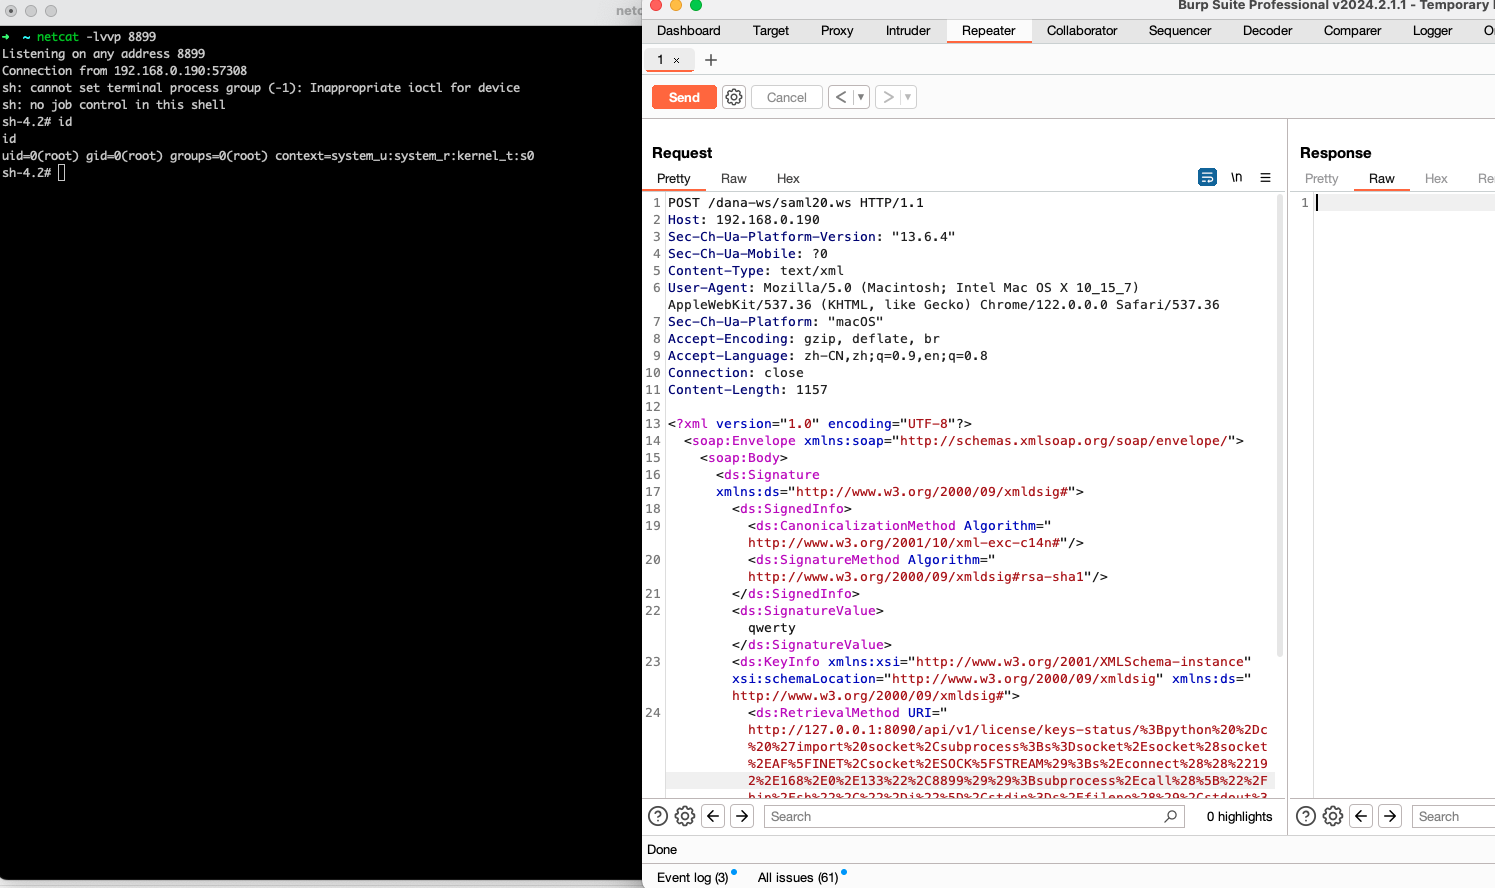
Task: Click the Host: 192.168.0.190 header line
Action: [744, 219]
